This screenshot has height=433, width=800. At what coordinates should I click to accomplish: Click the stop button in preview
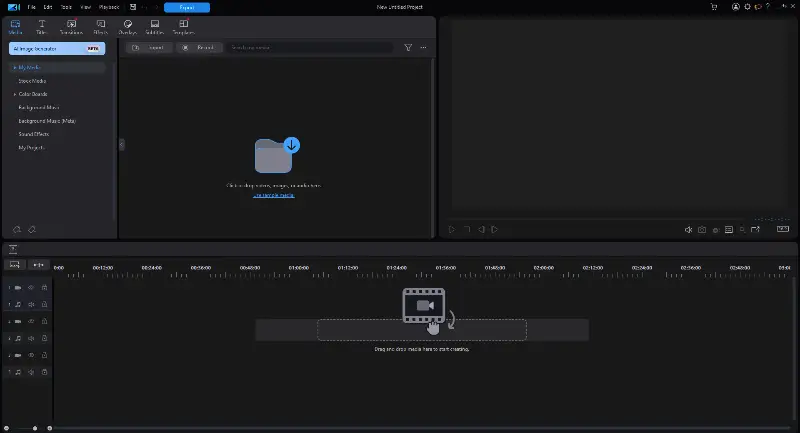point(466,230)
